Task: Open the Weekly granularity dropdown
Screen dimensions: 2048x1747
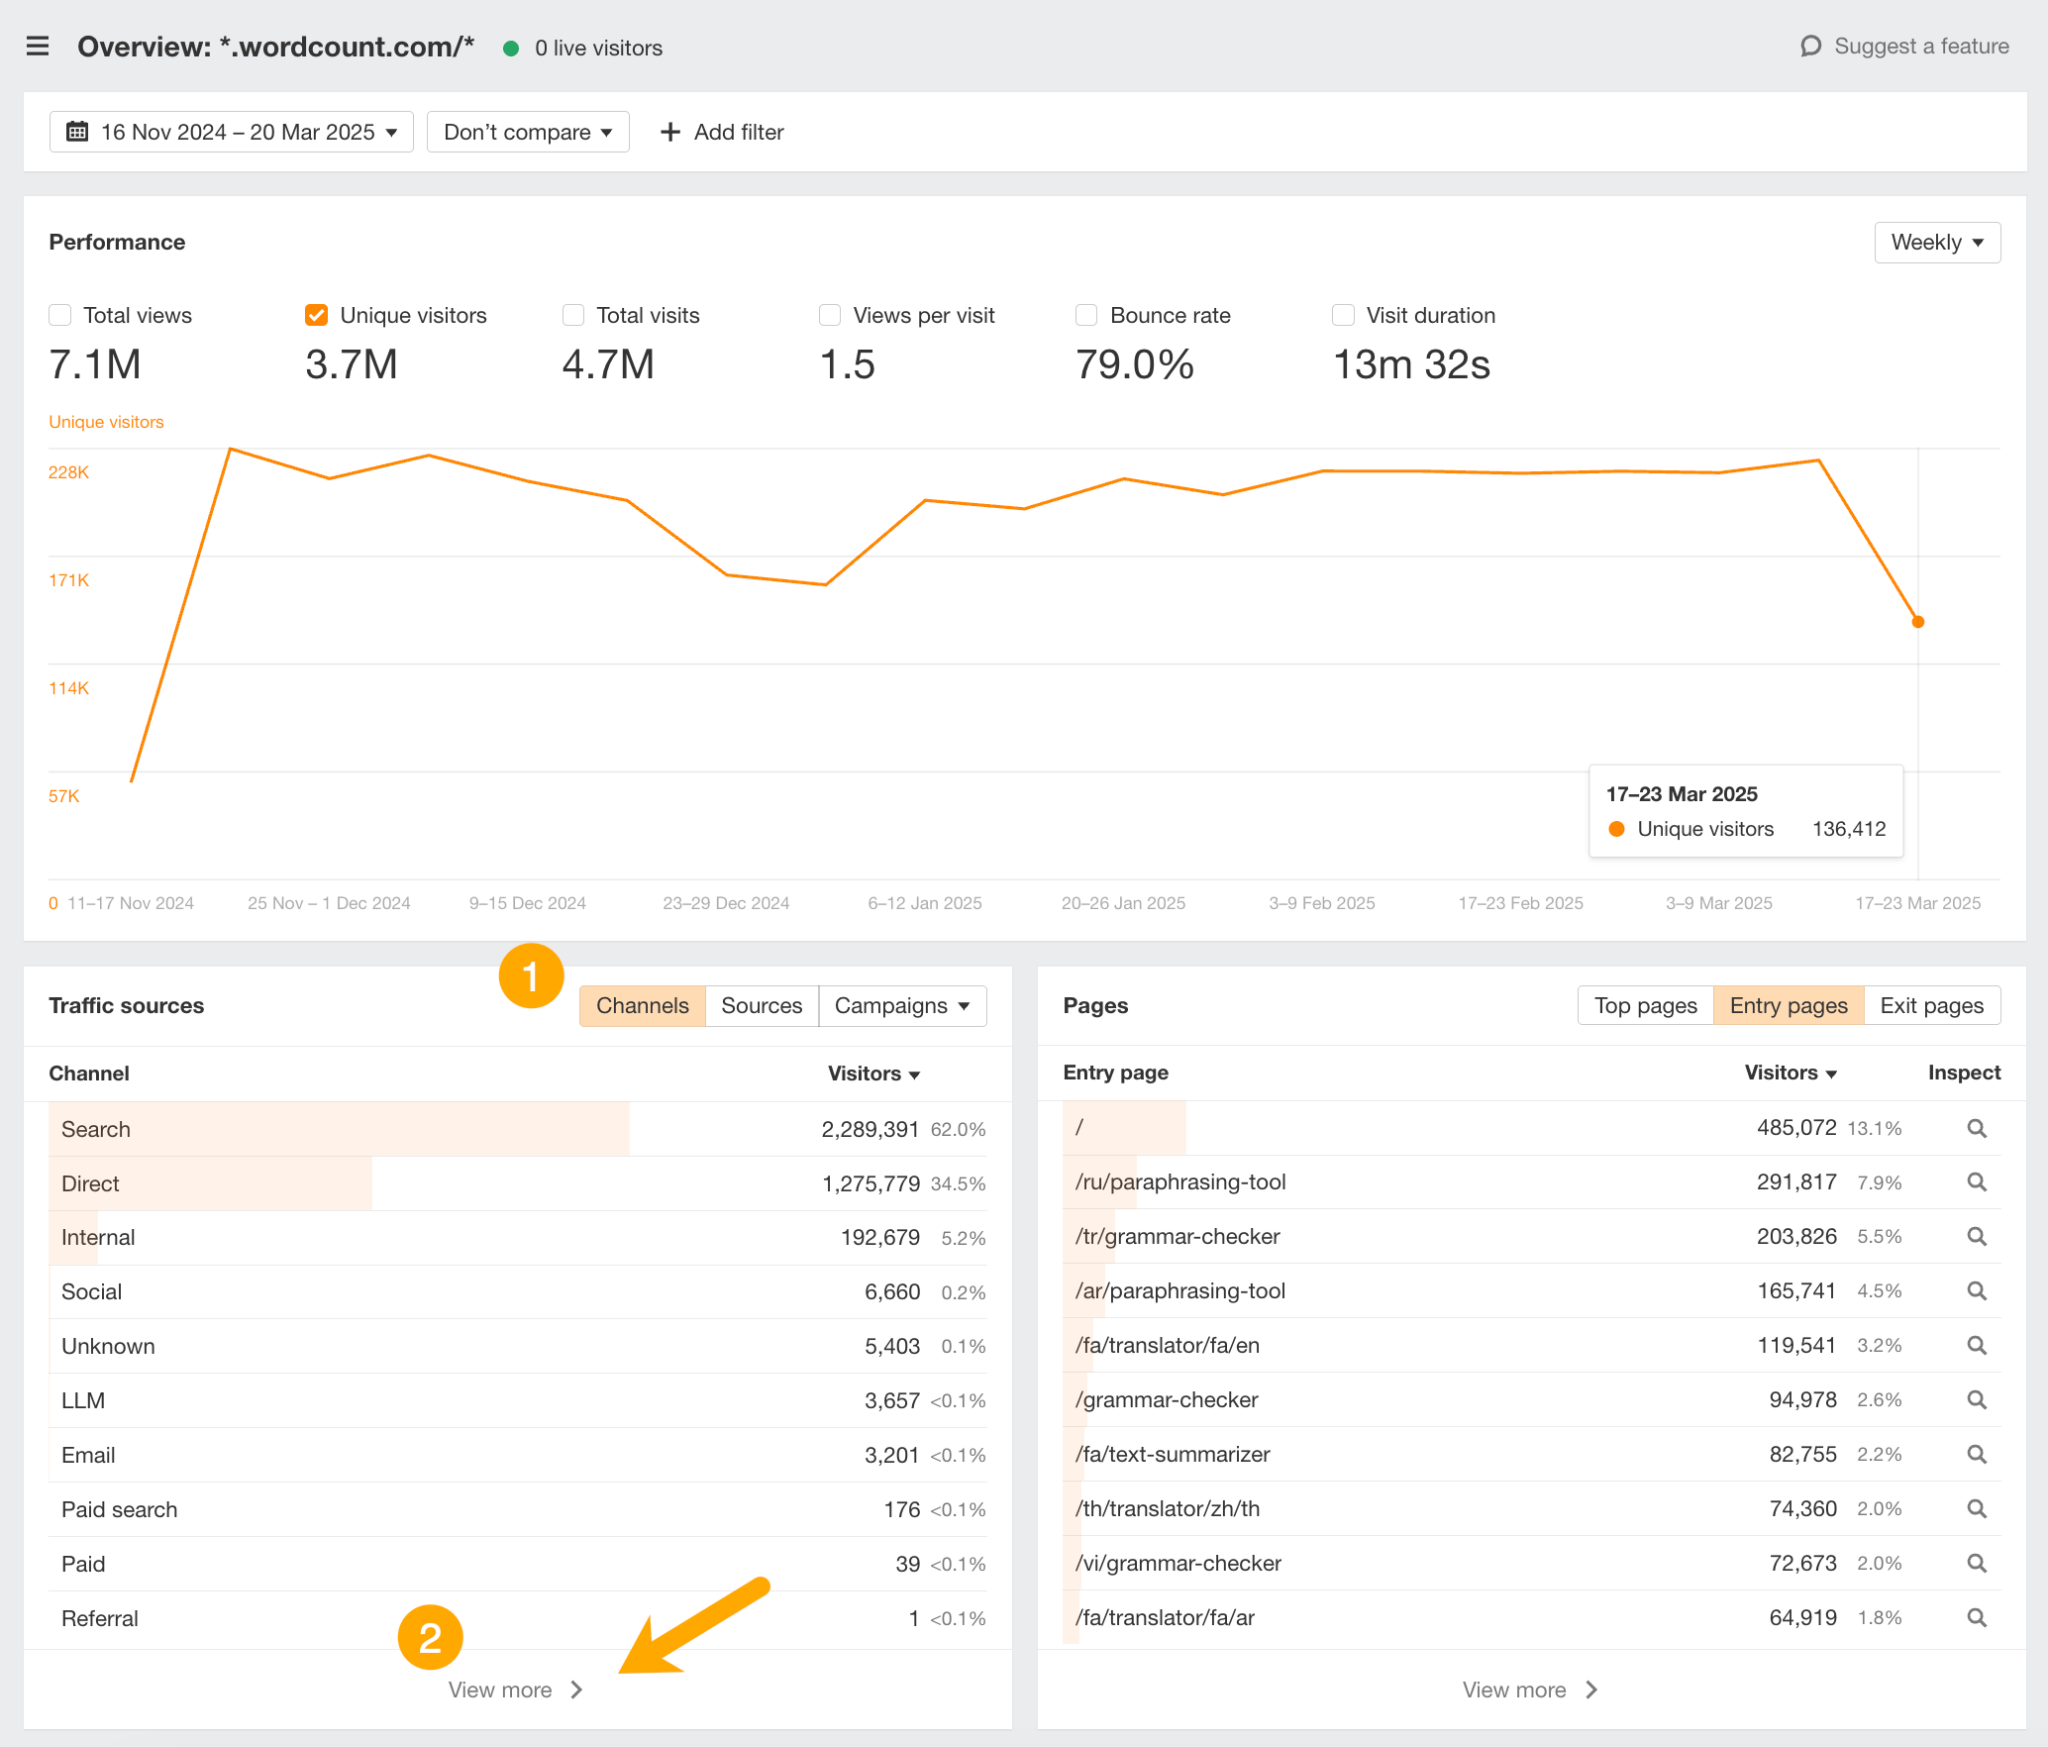Action: pos(1936,242)
